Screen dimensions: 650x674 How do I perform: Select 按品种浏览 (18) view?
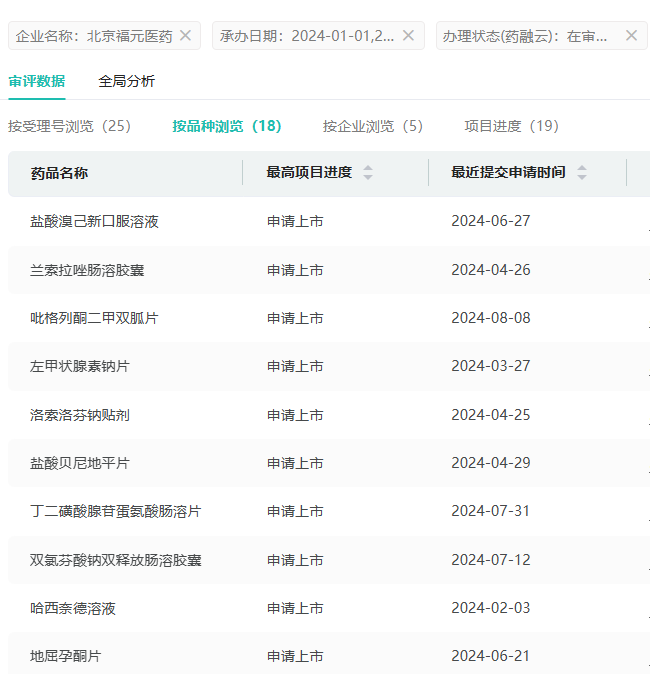click(227, 126)
